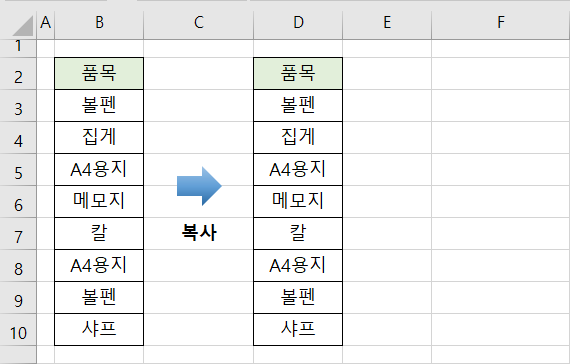Click the Select All corner triangle
Viewport: 570px width, 364px height.
(23, 25)
